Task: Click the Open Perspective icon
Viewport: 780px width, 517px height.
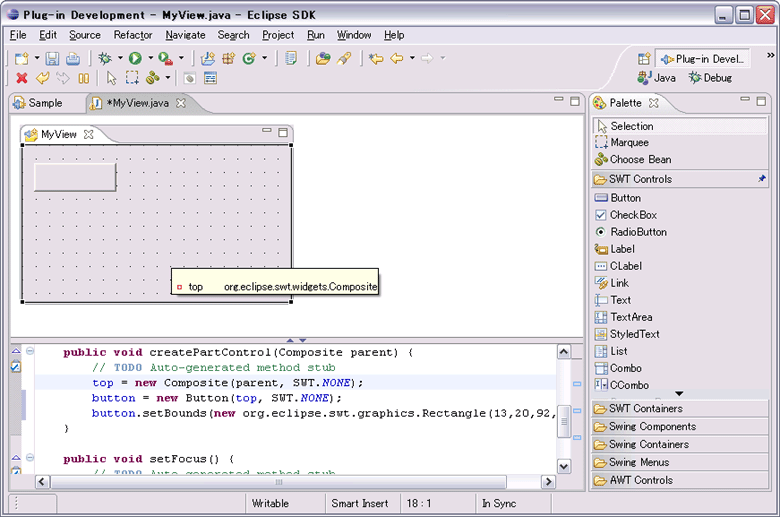Action: [644, 59]
